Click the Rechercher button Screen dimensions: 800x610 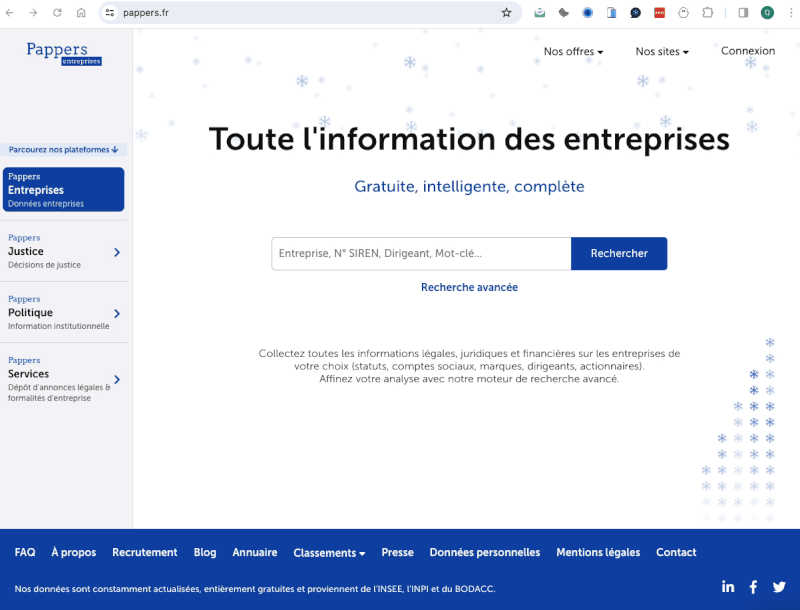point(619,253)
